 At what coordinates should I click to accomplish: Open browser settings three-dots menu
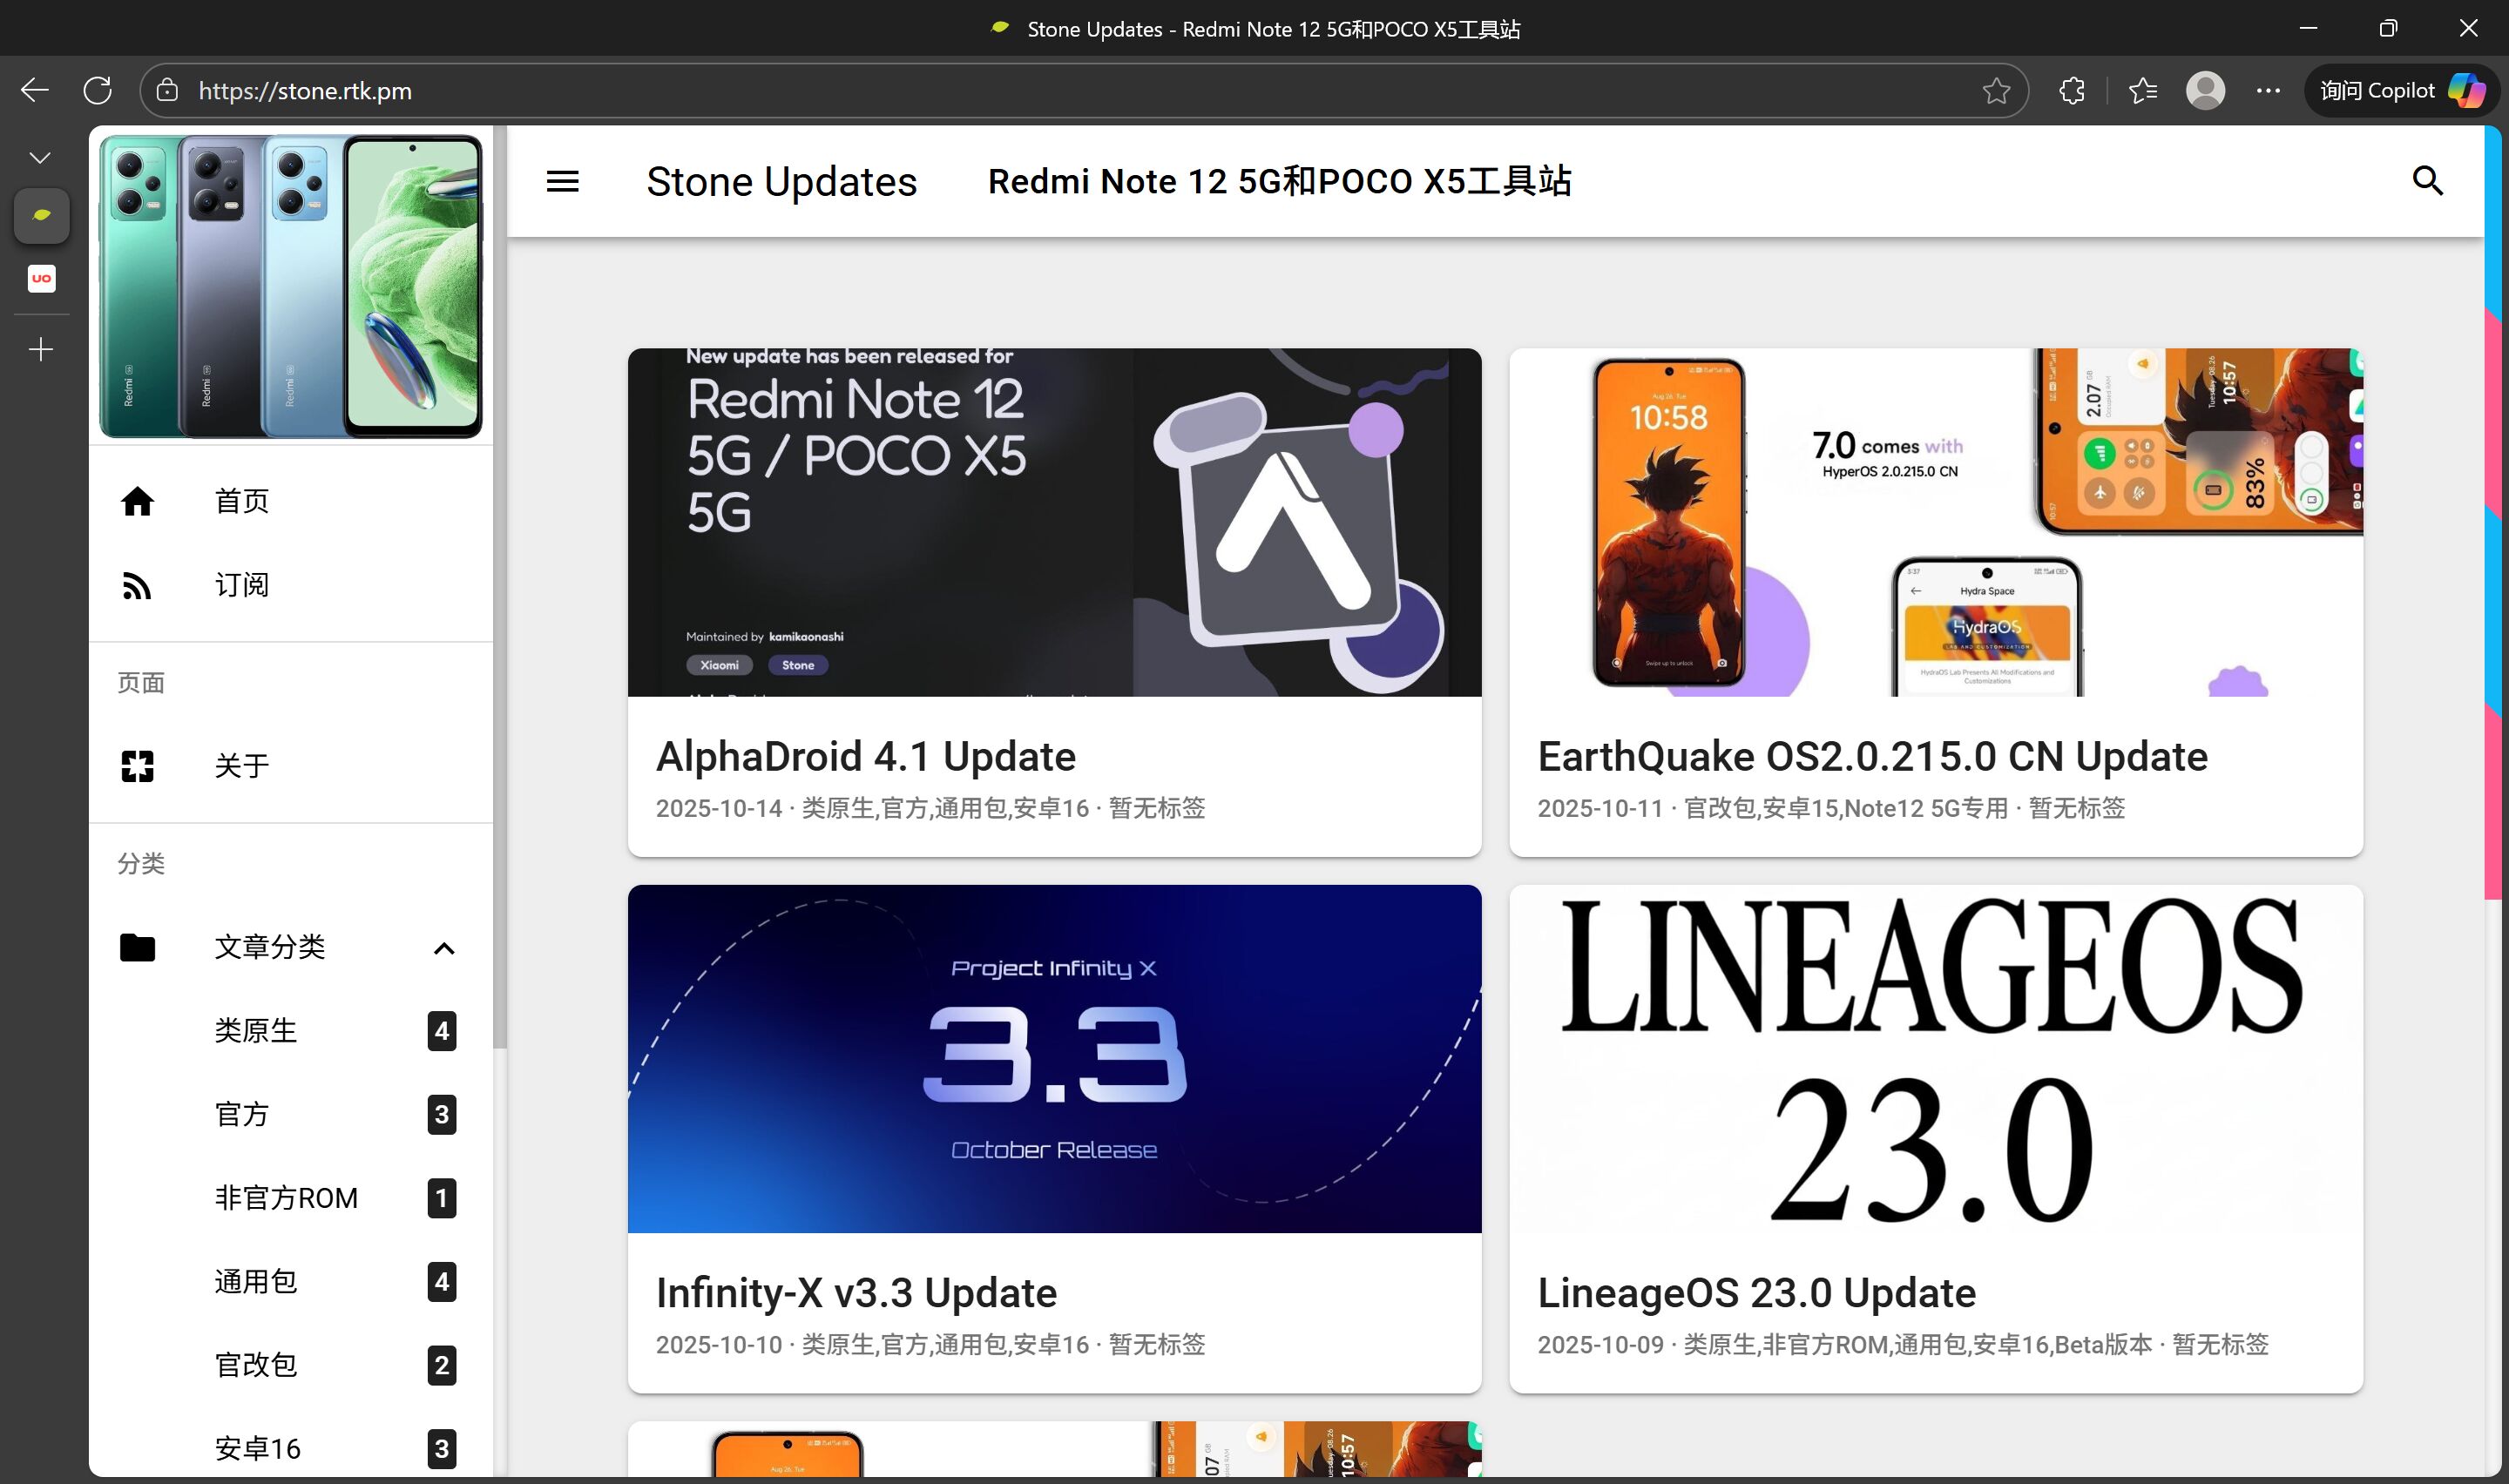(x=2268, y=91)
